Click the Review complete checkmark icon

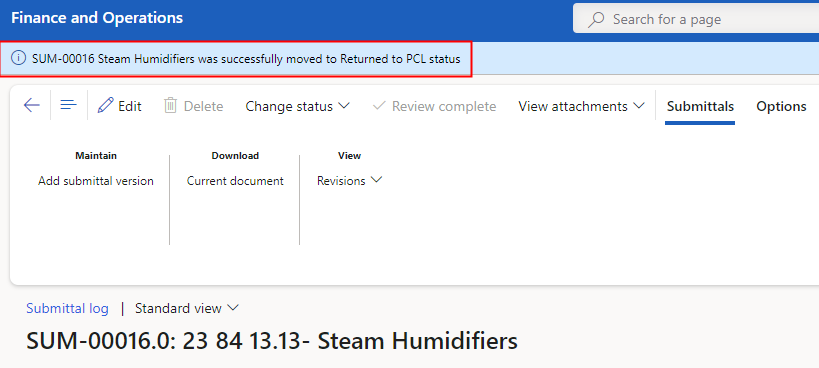pos(379,105)
